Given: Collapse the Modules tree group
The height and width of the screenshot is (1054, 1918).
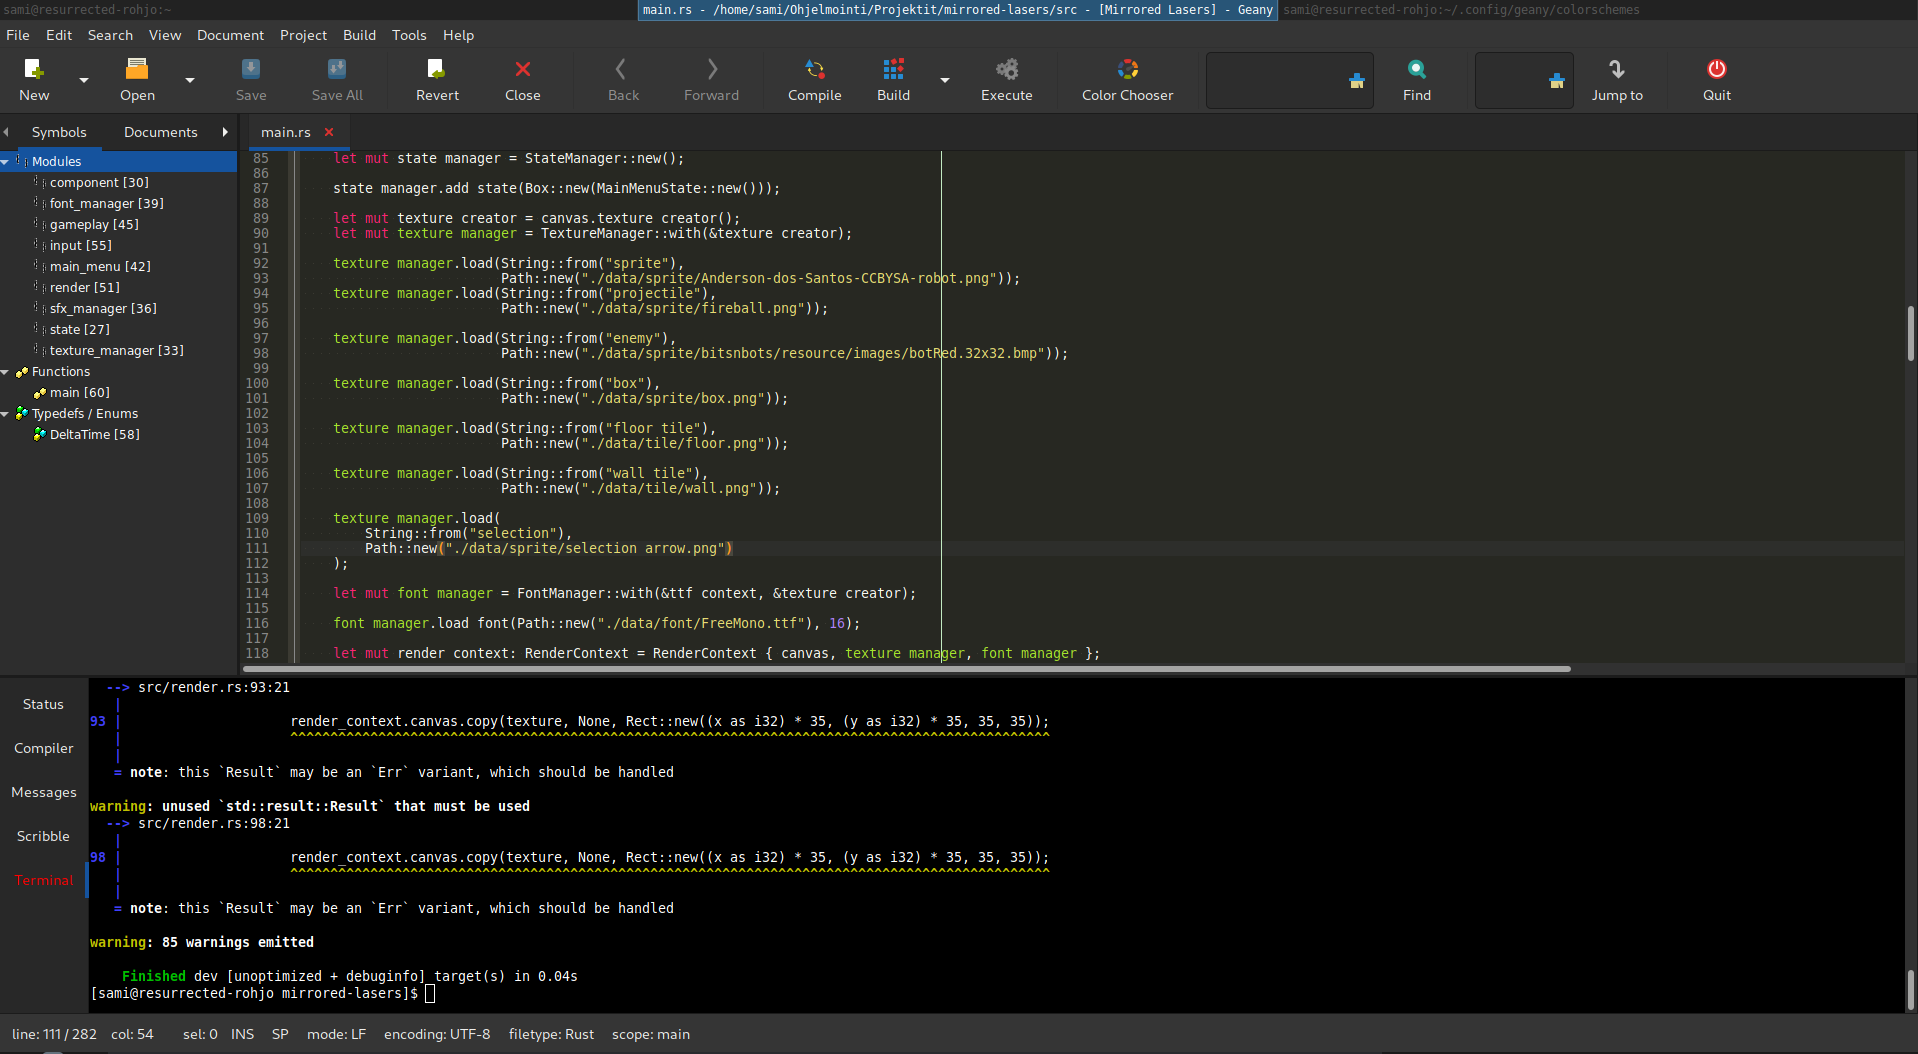Looking at the screenshot, I should 5,162.
